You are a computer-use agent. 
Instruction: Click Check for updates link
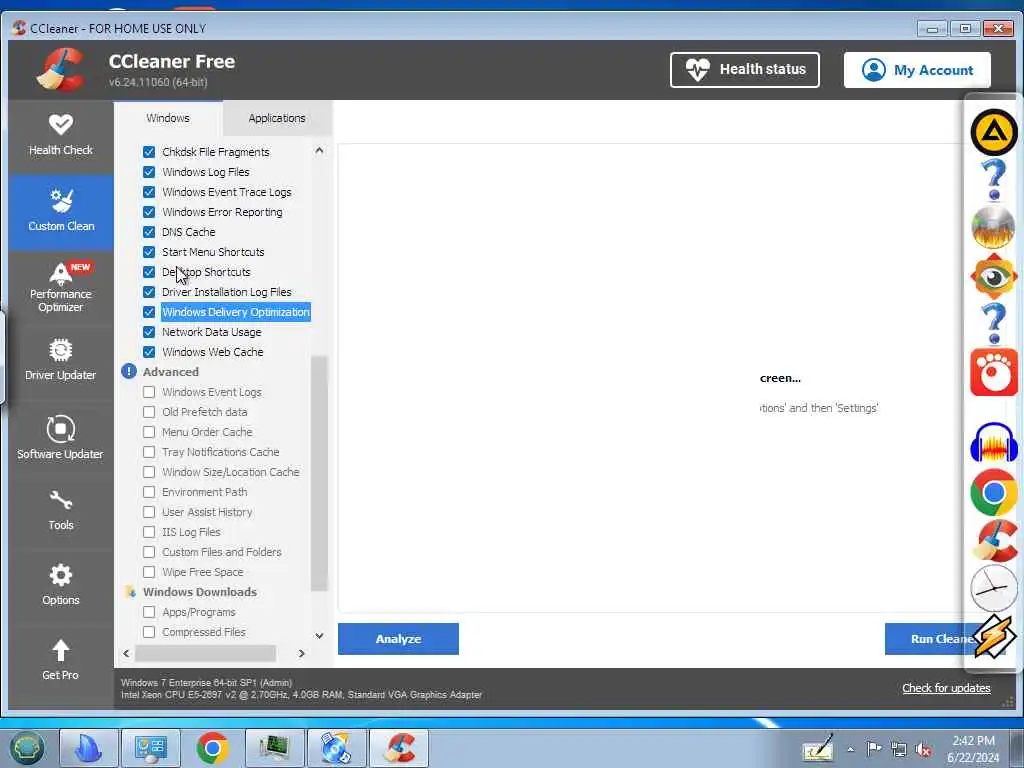pos(946,688)
